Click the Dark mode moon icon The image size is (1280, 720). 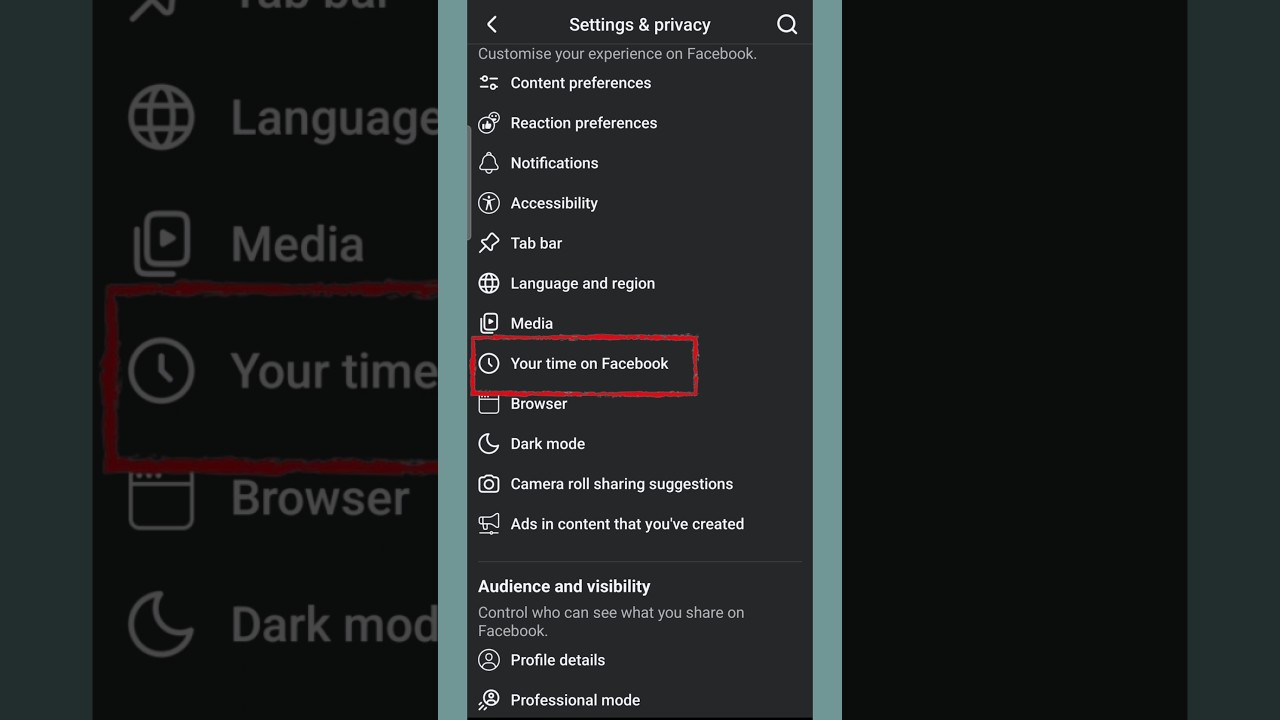489,443
